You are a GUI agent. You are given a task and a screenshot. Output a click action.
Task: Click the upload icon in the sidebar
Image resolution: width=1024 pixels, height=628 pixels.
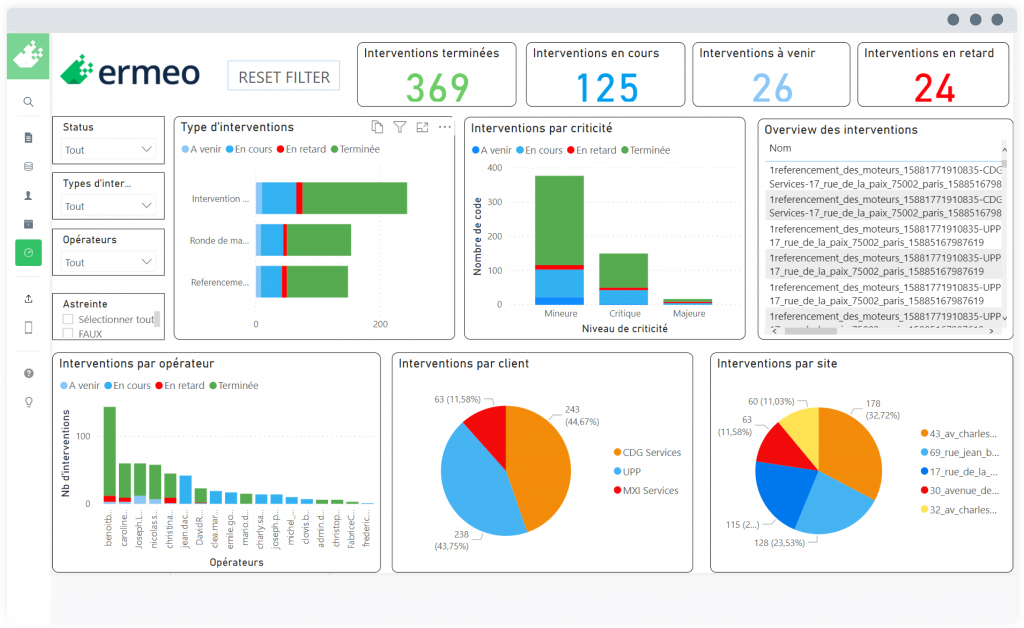tap(28, 298)
